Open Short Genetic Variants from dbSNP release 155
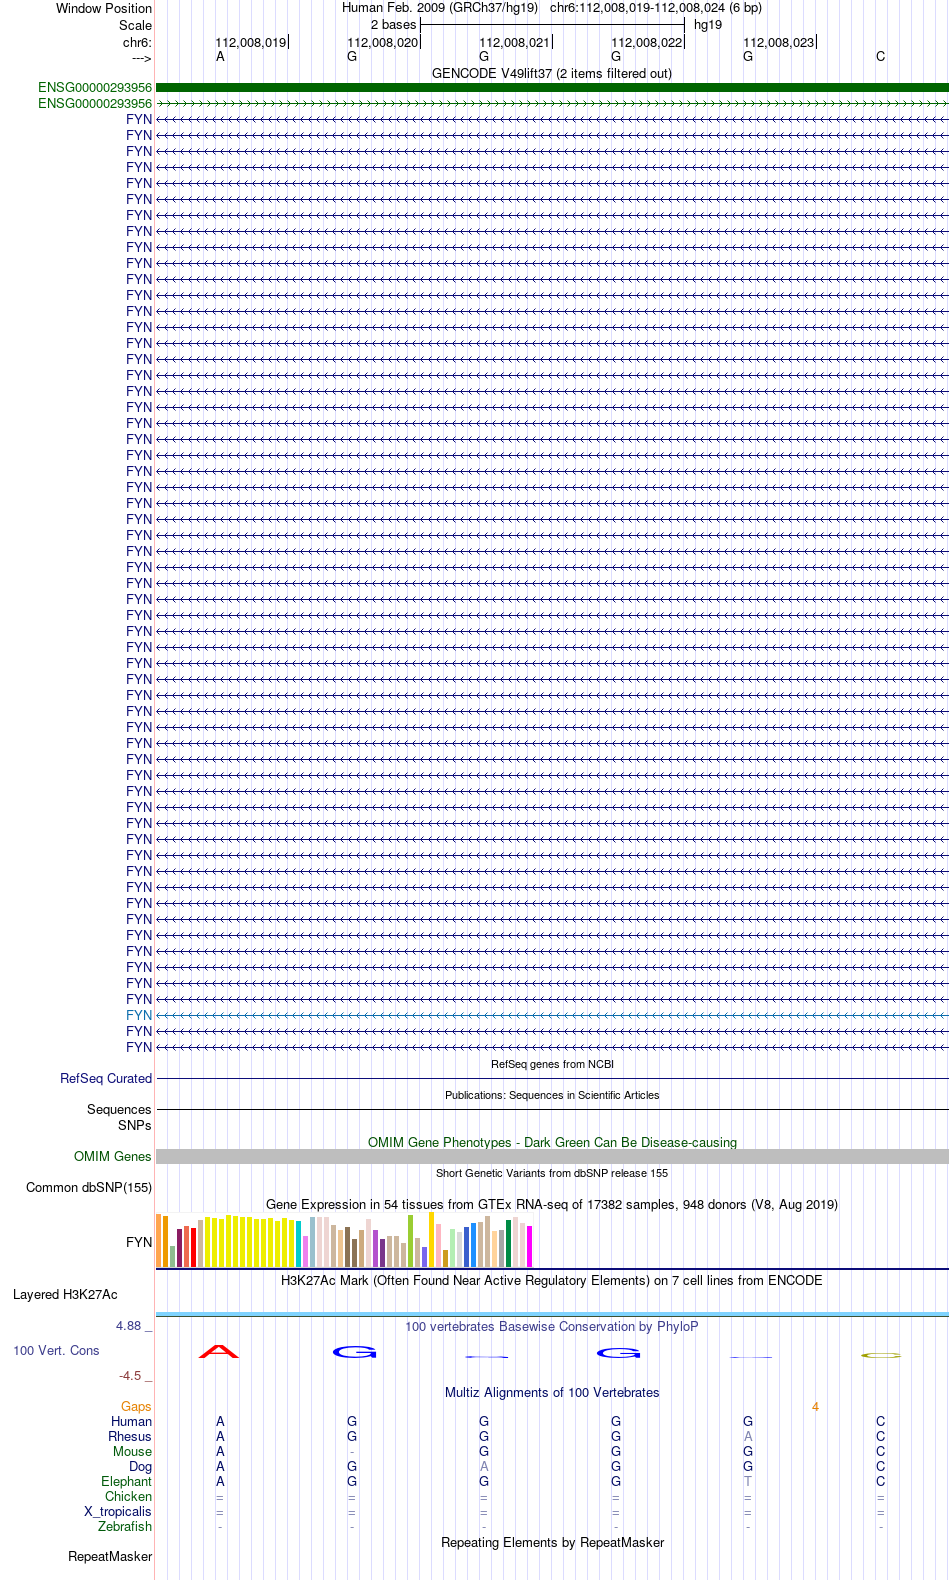The width and height of the screenshot is (950, 1580). click(x=552, y=1174)
